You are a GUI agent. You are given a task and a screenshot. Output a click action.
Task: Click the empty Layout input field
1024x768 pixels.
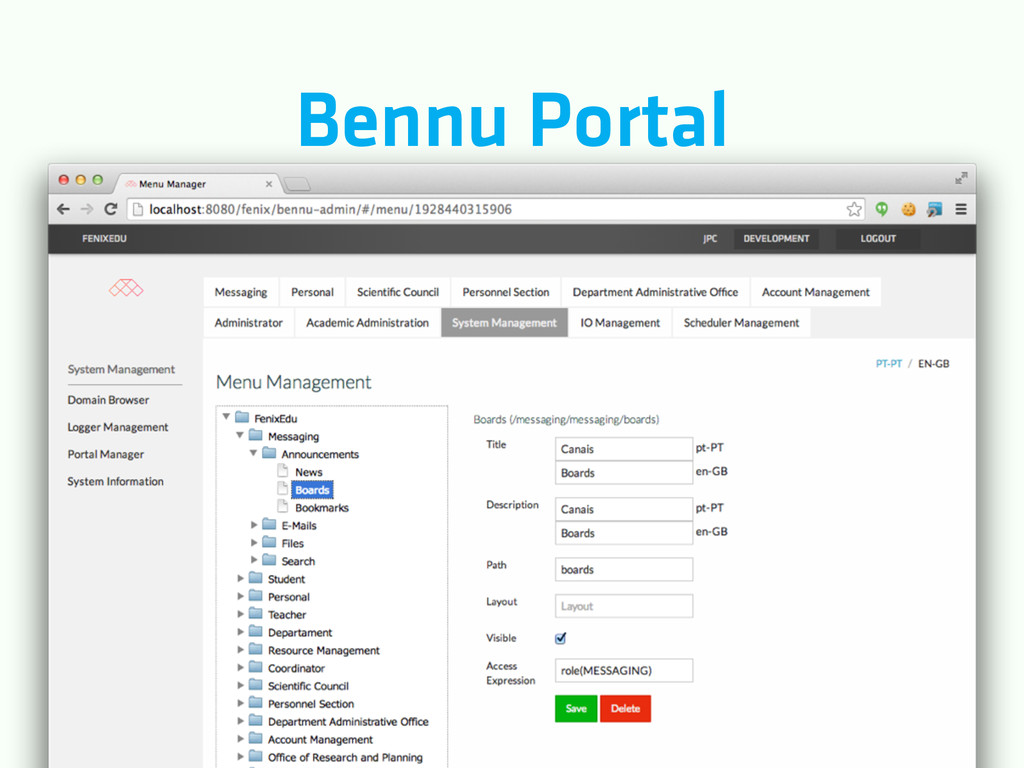(x=624, y=606)
